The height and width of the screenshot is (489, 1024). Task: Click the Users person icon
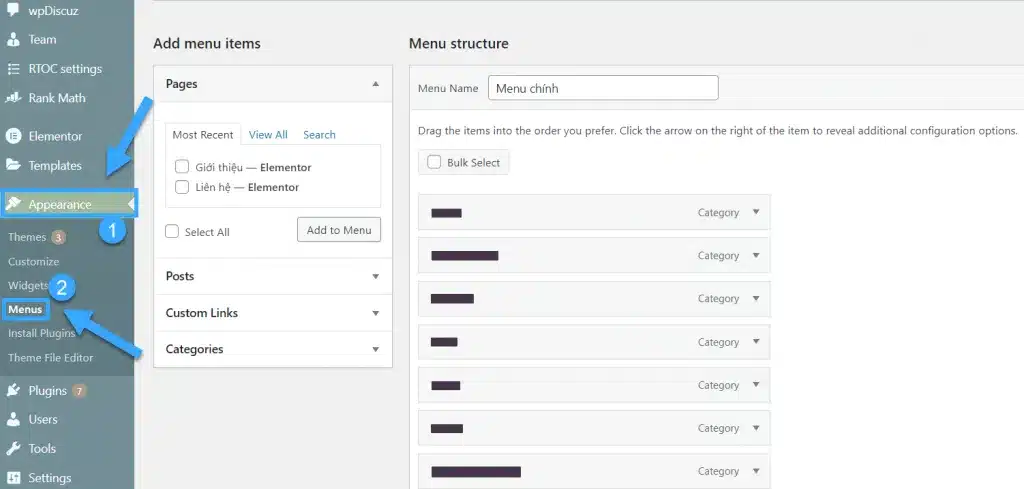[x=13, y=419]
